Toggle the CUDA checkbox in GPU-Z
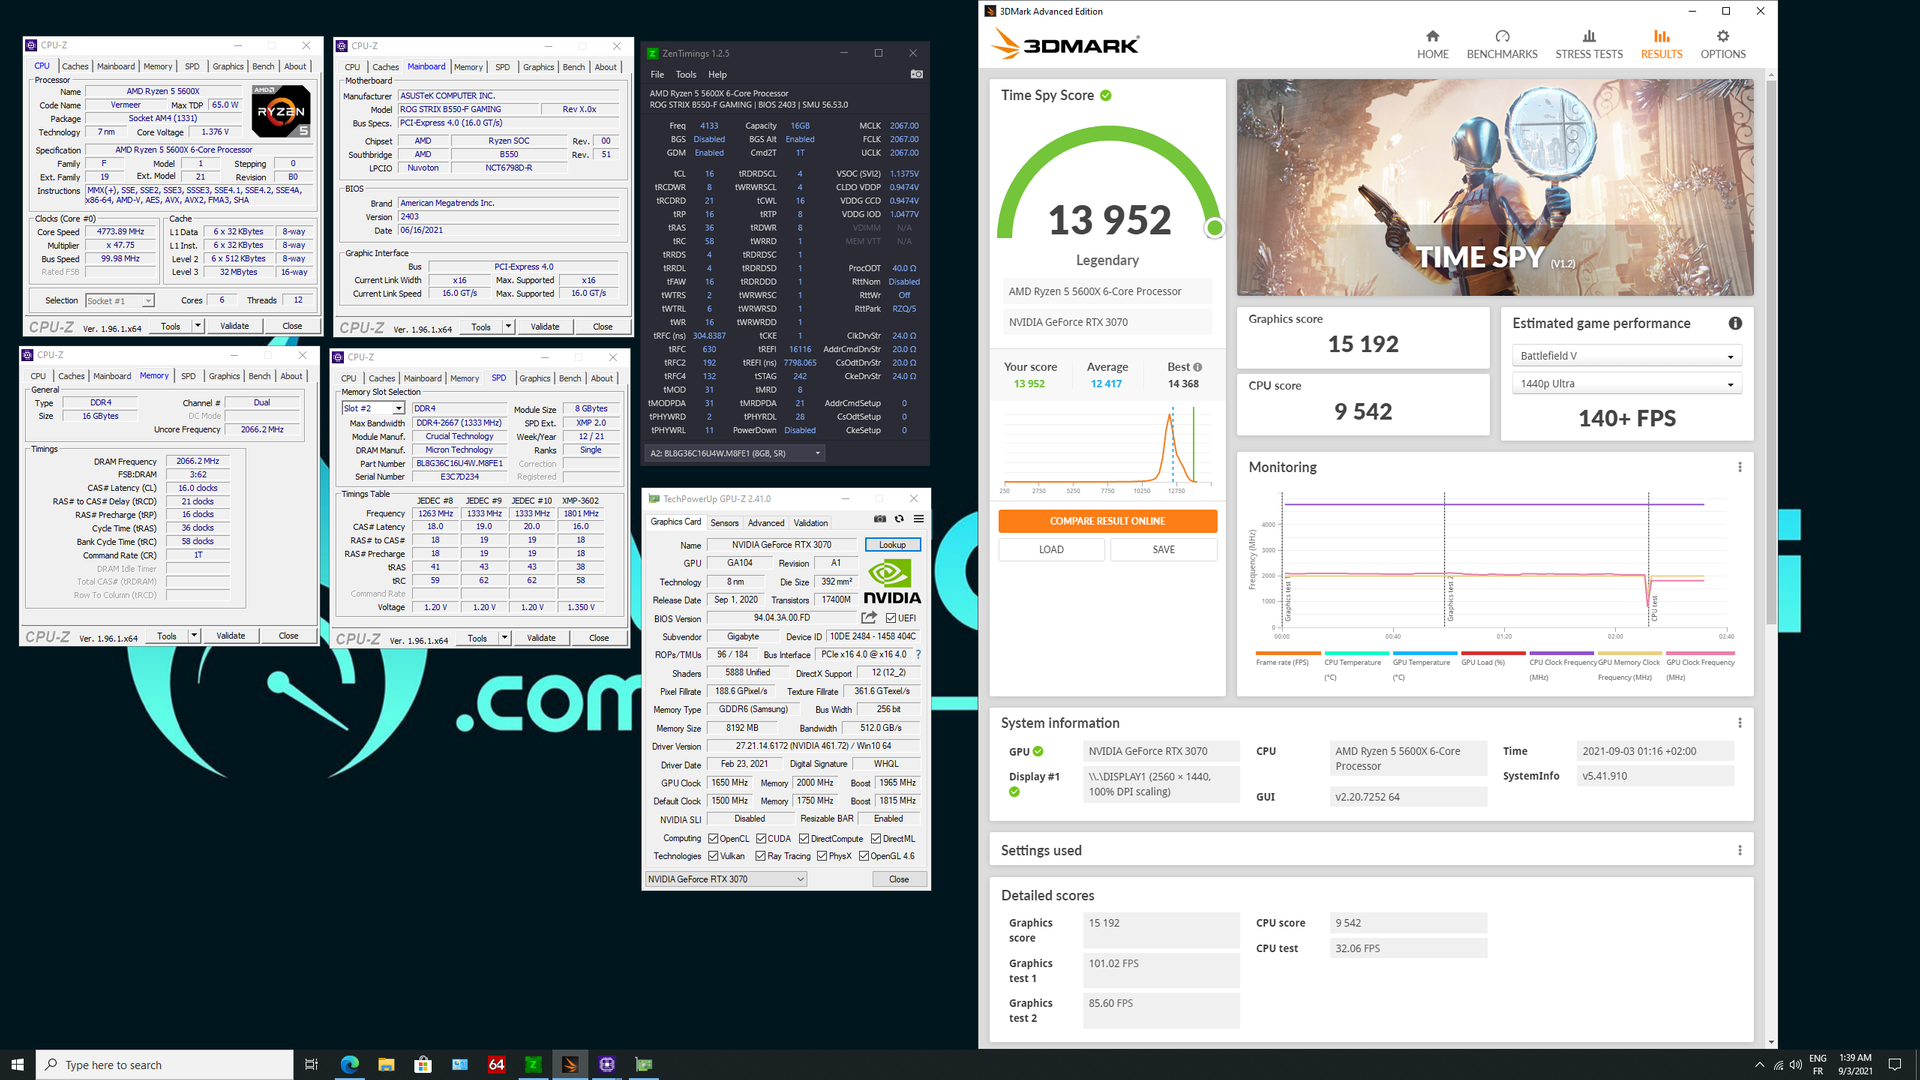 tap(761, 839)
